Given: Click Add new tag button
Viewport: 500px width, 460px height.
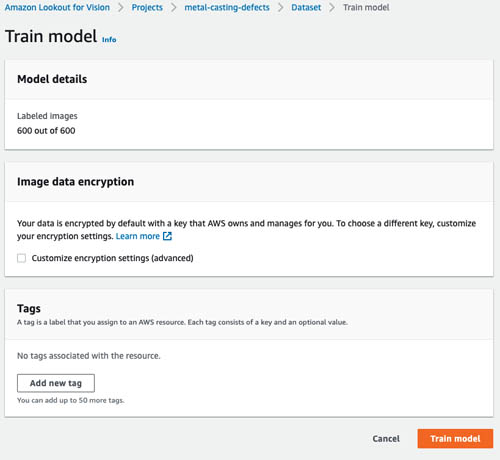Looking at the screenshot, I should (56, 383).
